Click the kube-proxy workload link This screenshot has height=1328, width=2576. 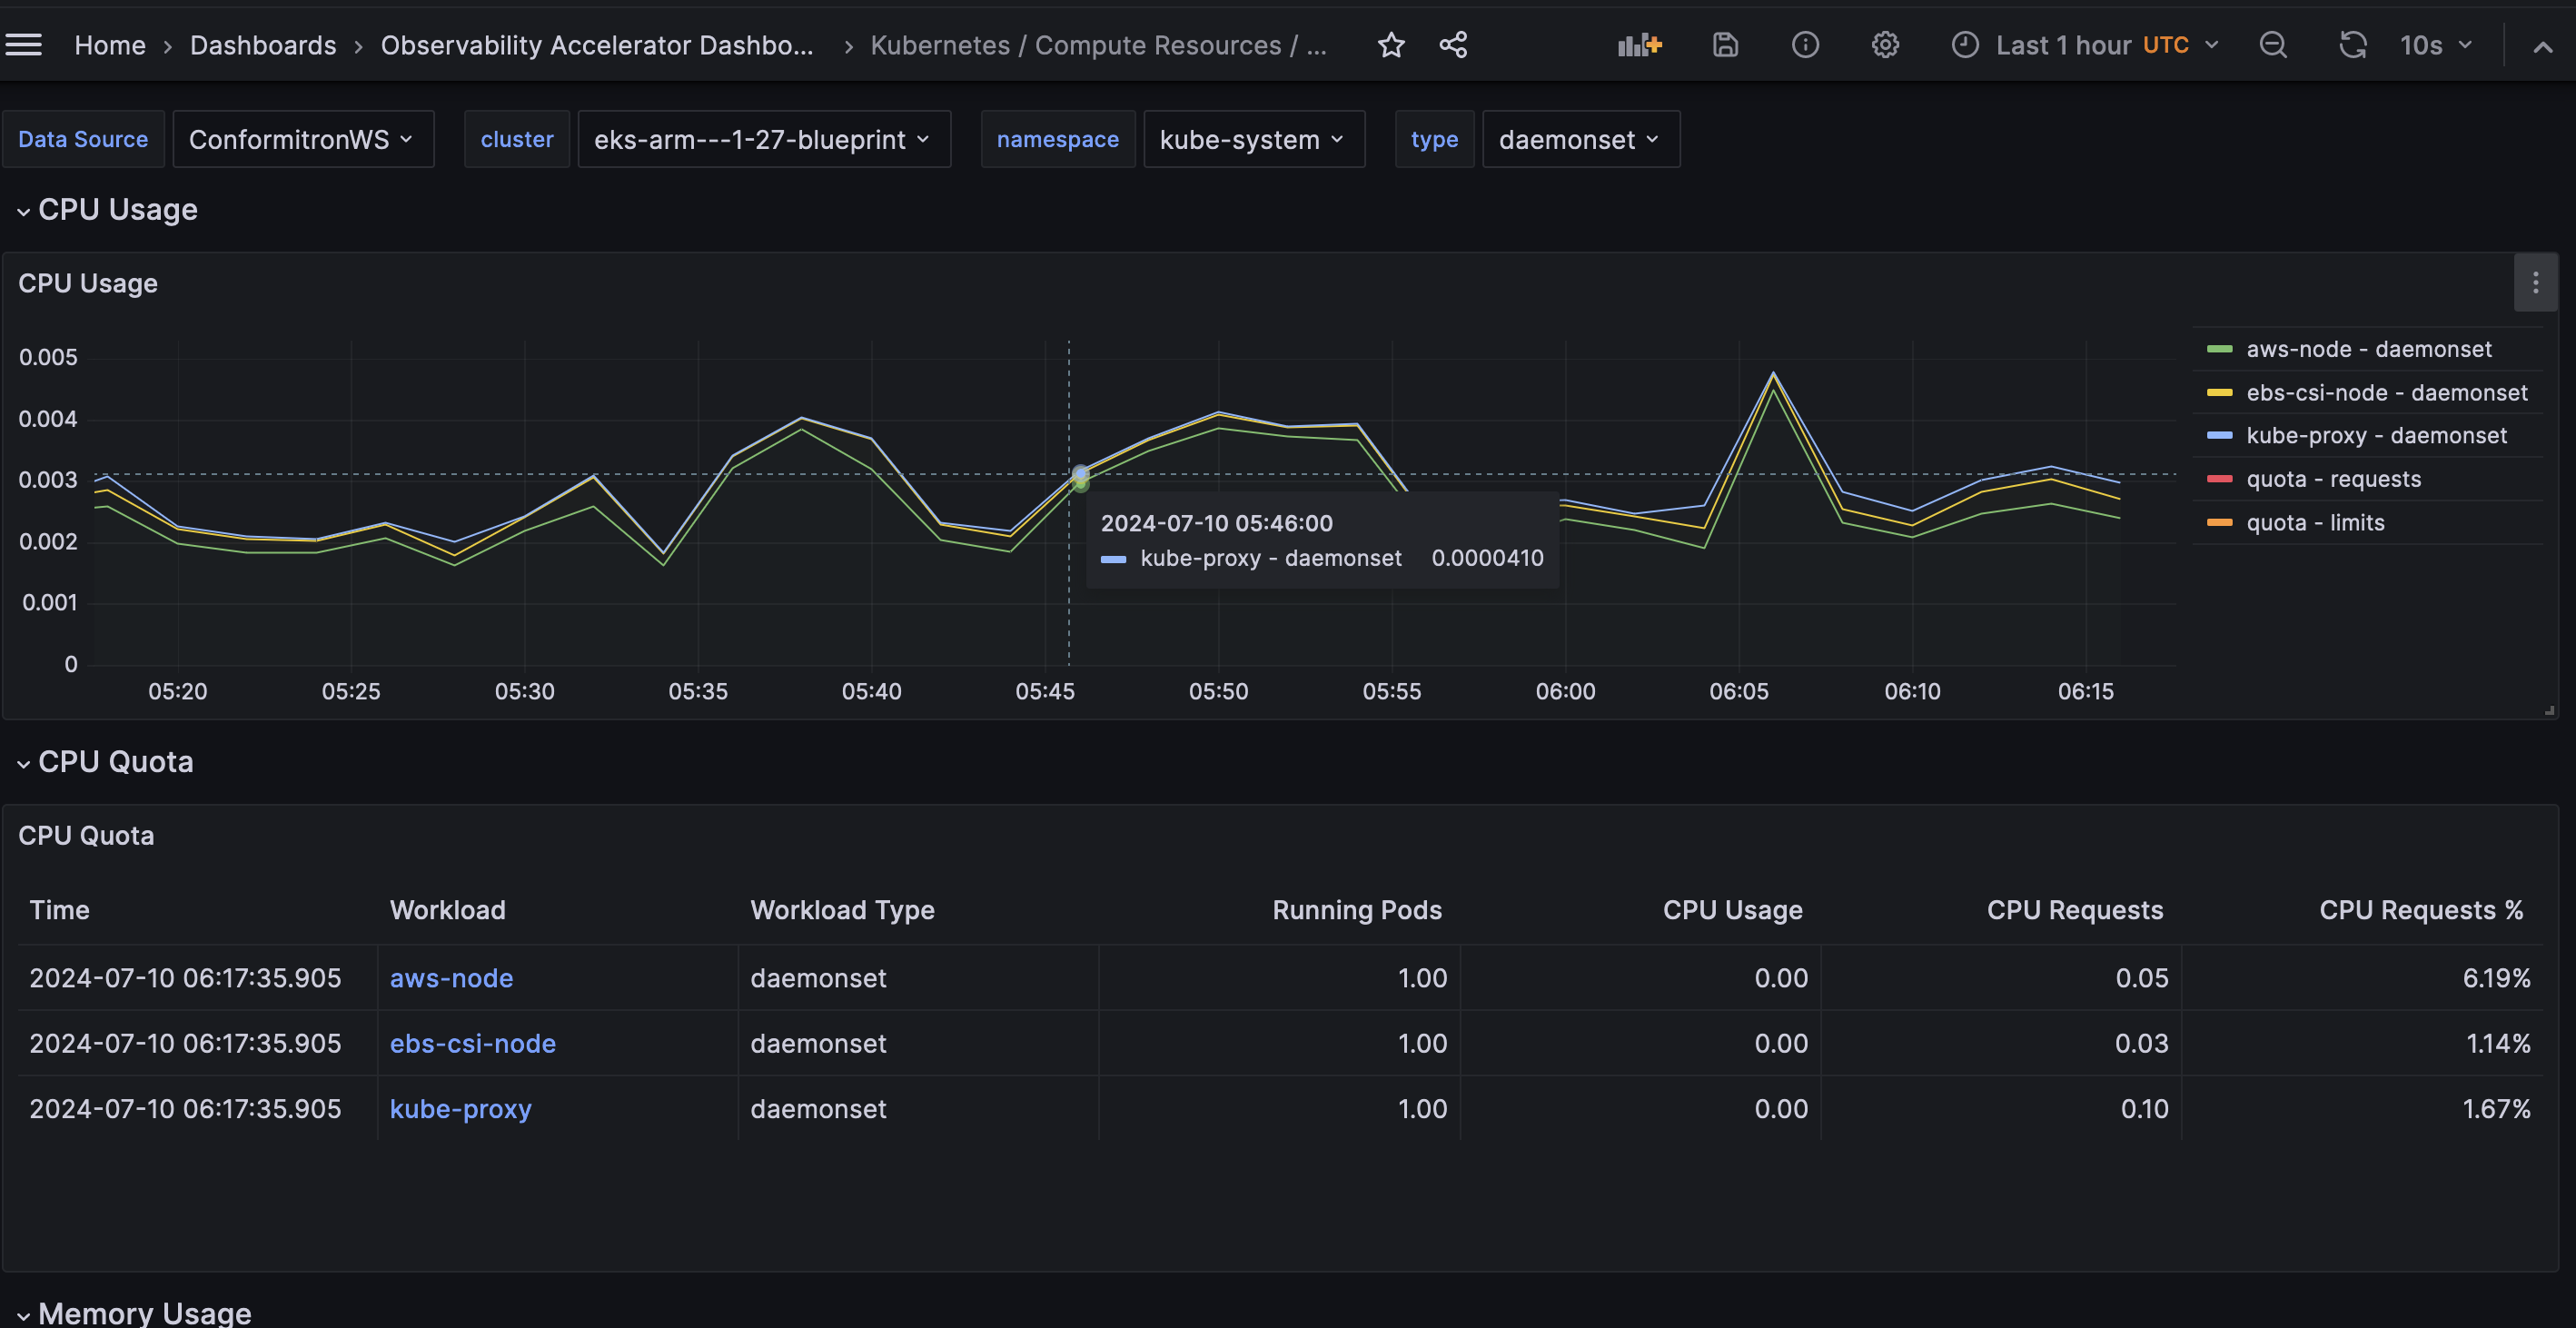[461, 1109]
